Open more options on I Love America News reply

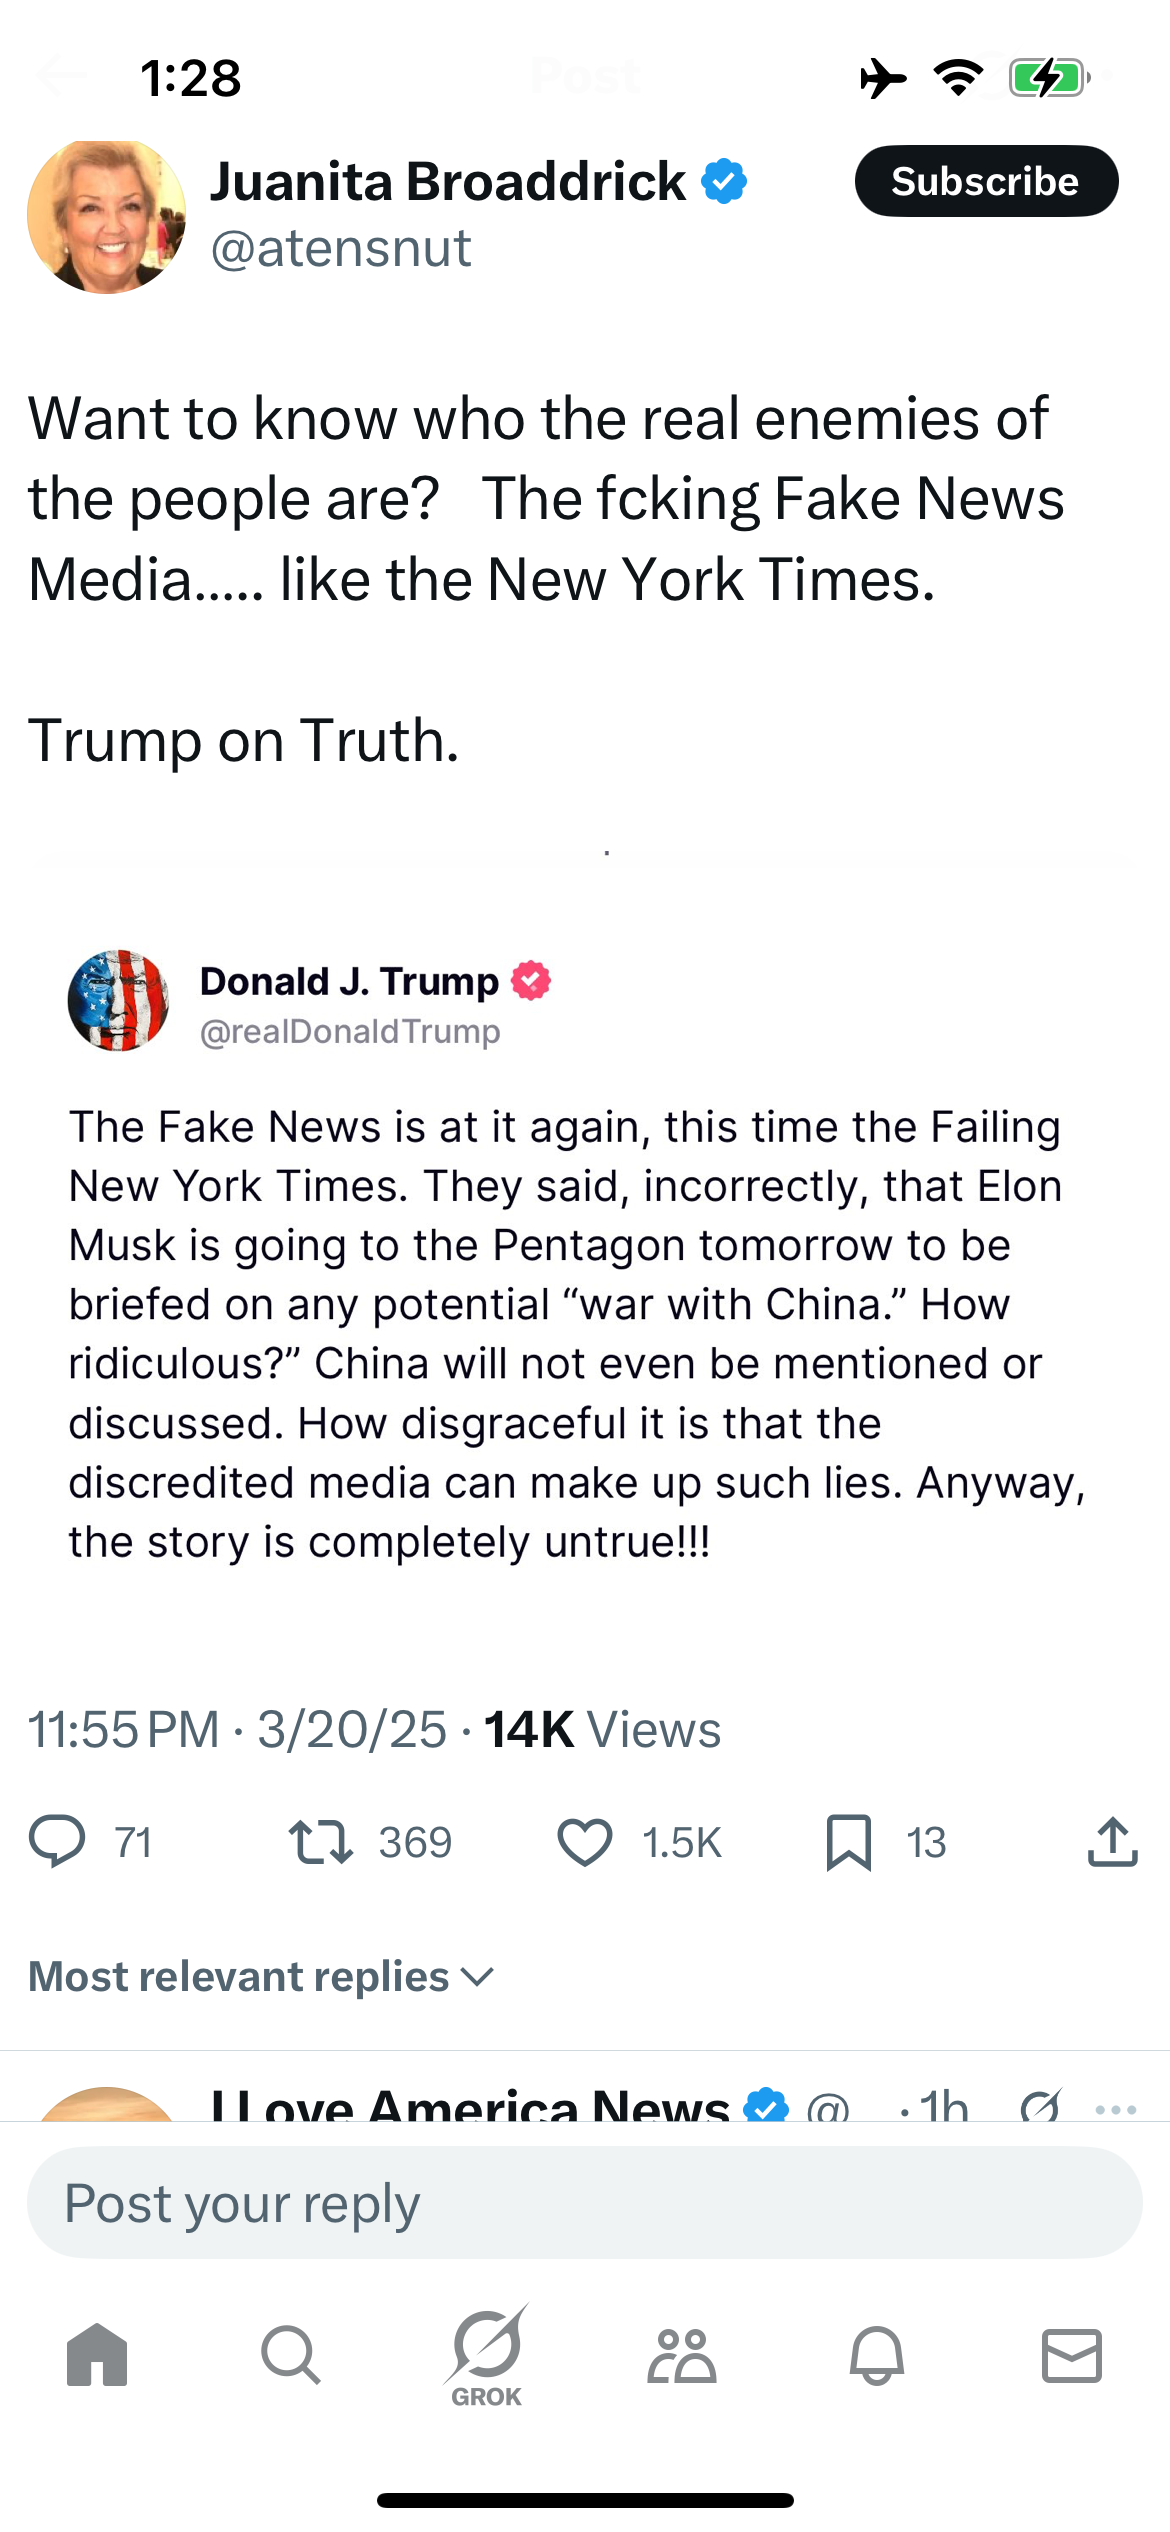pos(1116,2109)
